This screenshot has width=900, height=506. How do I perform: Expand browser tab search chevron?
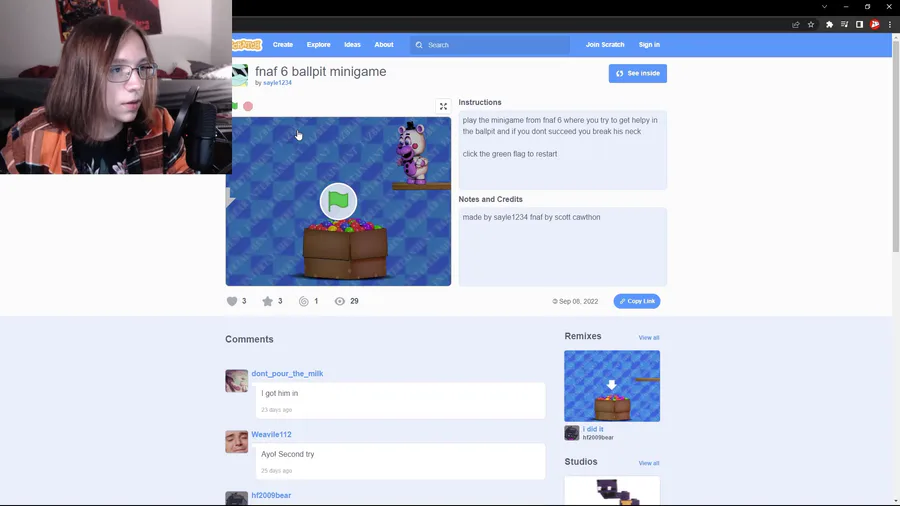point(824,7)
